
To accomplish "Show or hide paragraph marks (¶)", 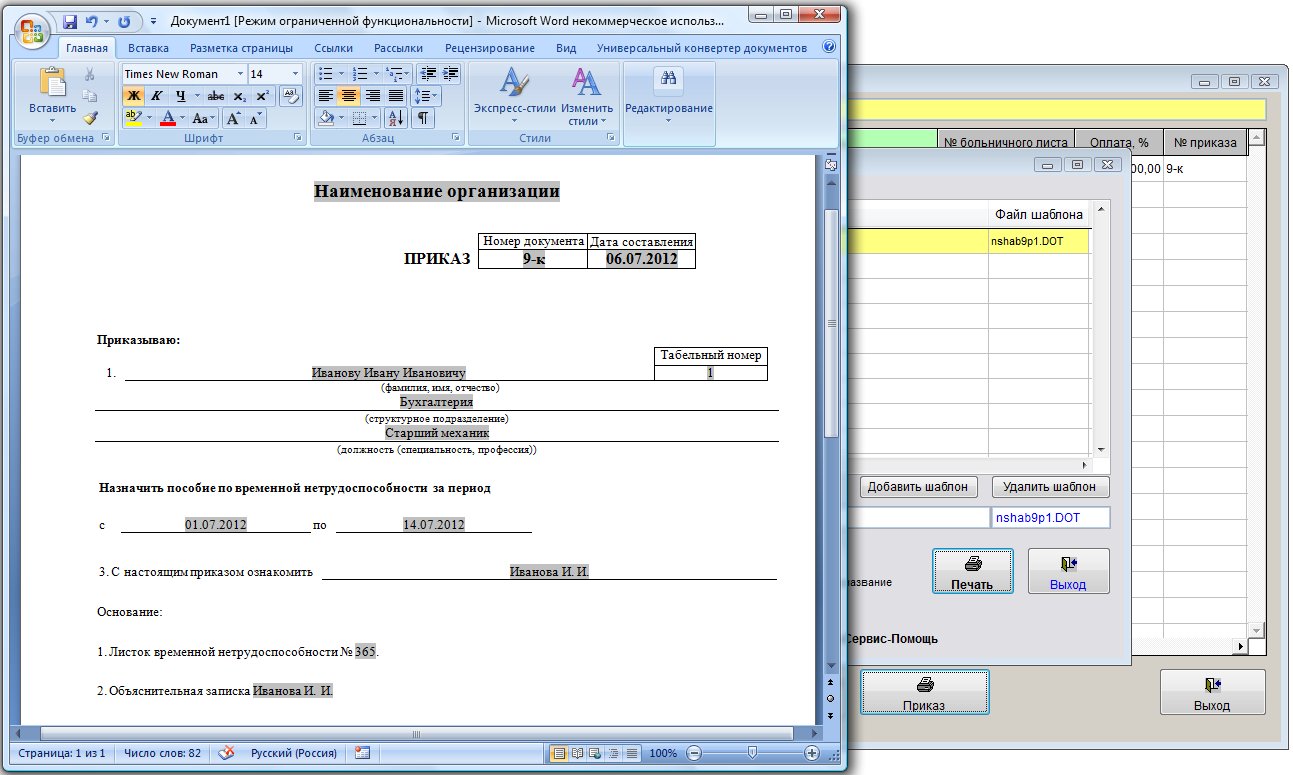I will 424,118.
